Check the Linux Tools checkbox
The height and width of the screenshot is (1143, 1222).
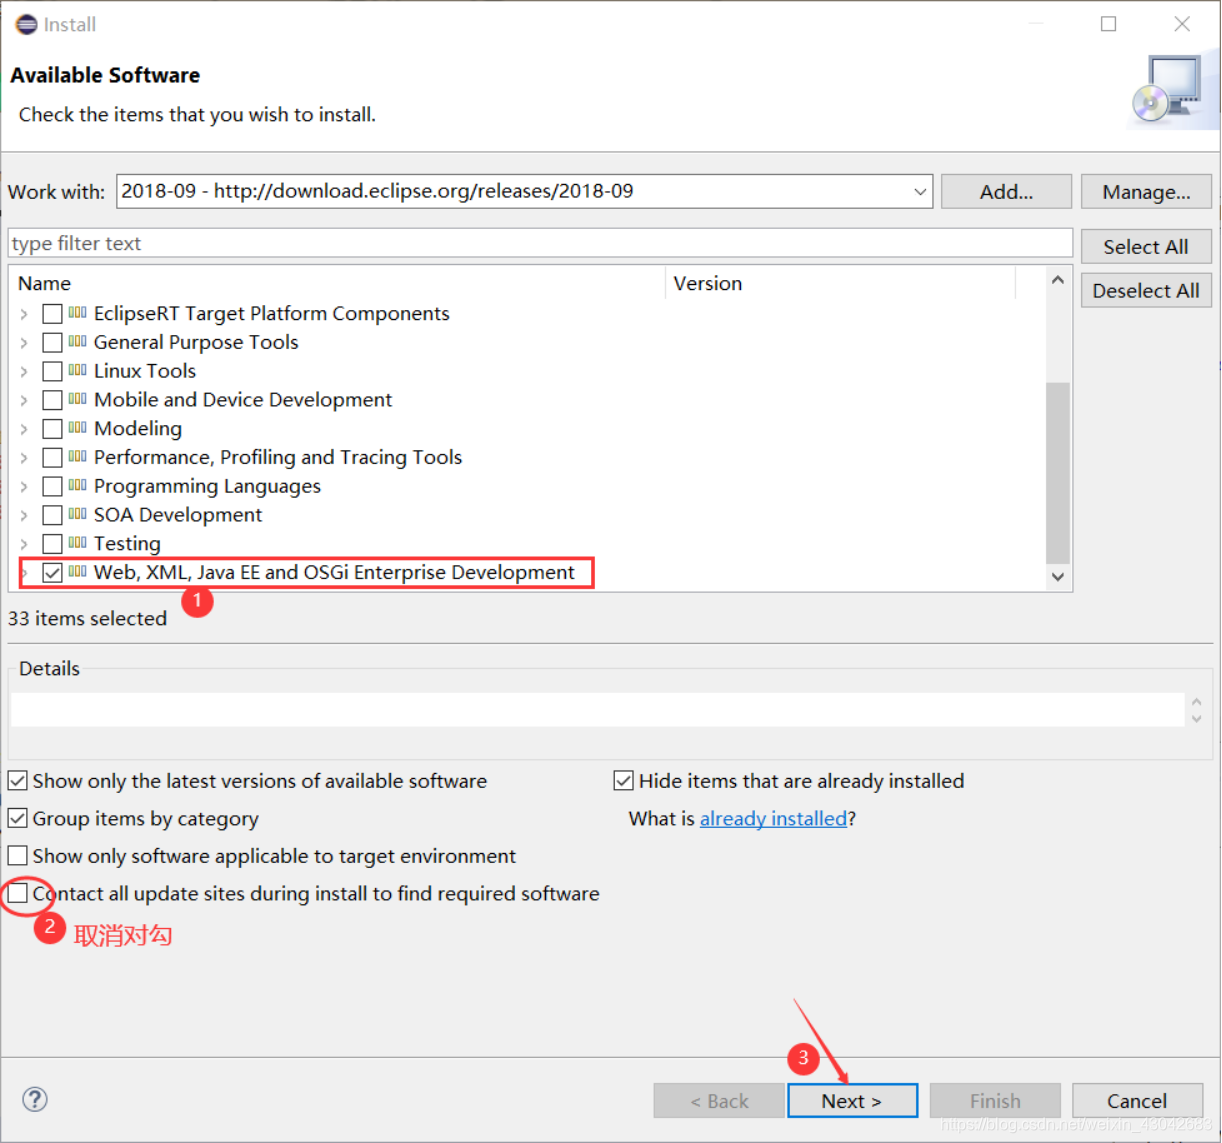pyautogui.click(x=52, y=371)
